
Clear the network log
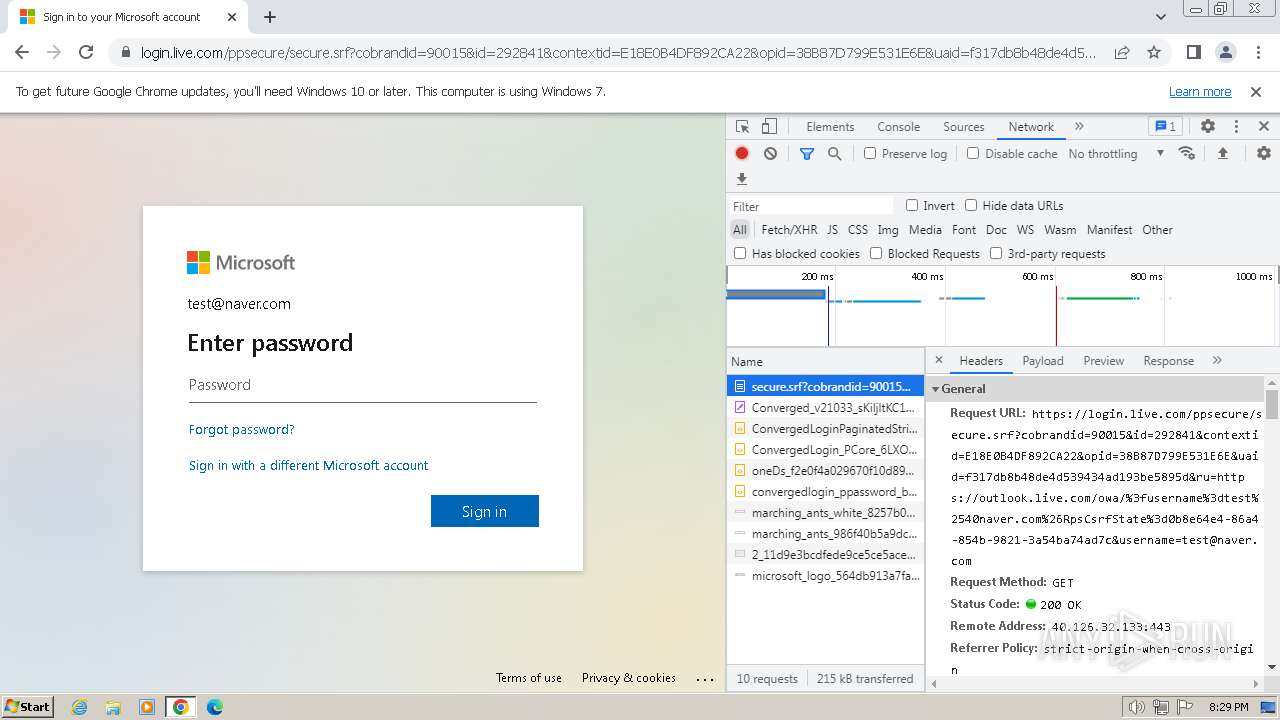point(770,153)
